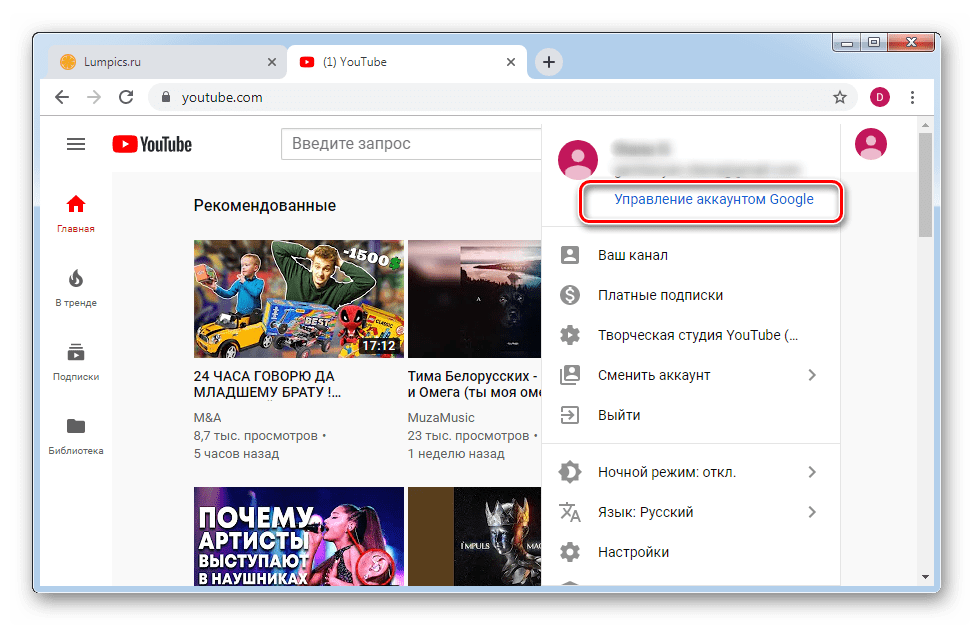
Task: Click 5 часов назад text
Action: coord(236,454)
